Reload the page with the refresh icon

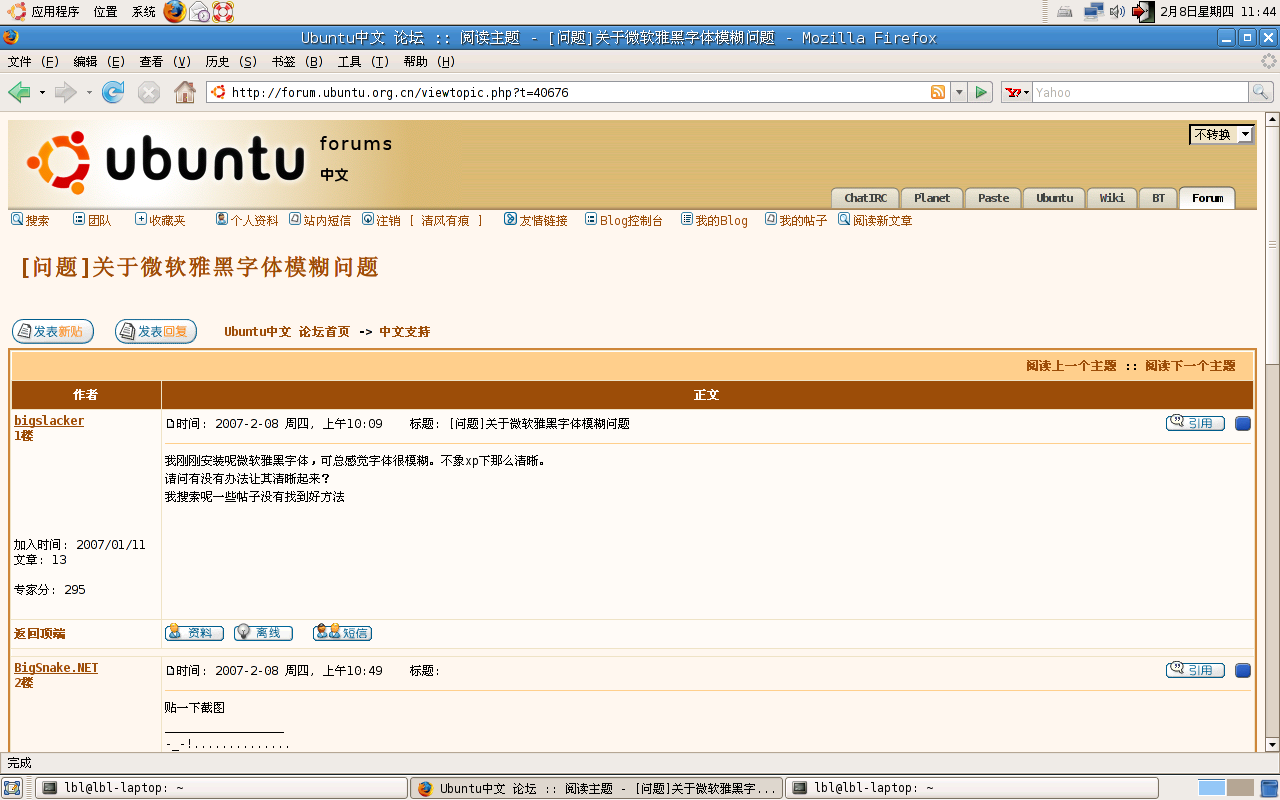[114, 92]
